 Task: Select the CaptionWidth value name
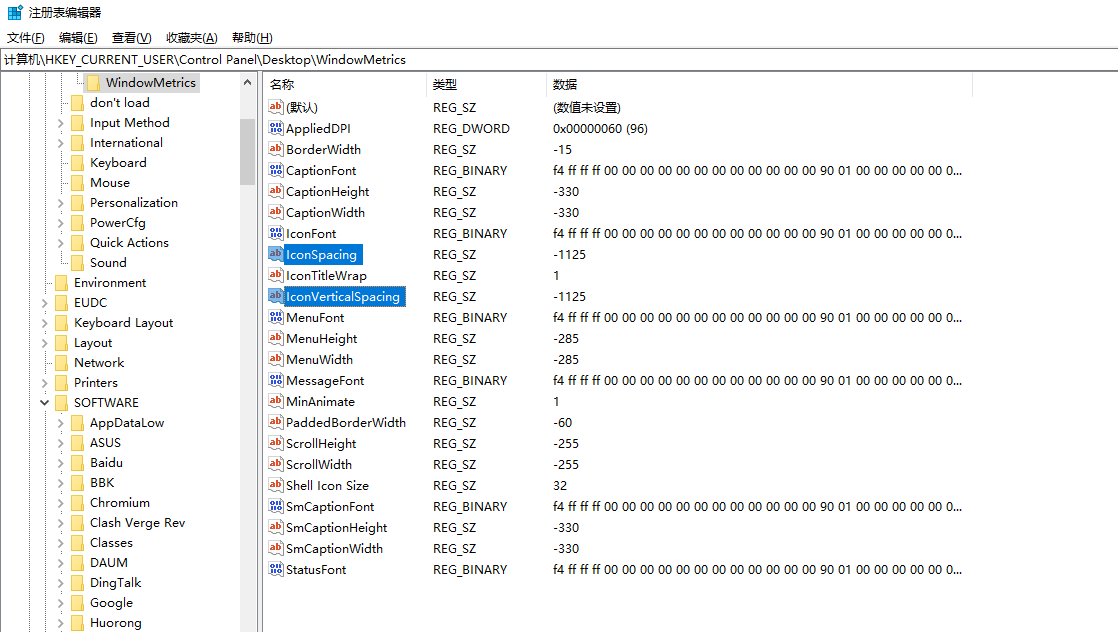coord(325,213)
